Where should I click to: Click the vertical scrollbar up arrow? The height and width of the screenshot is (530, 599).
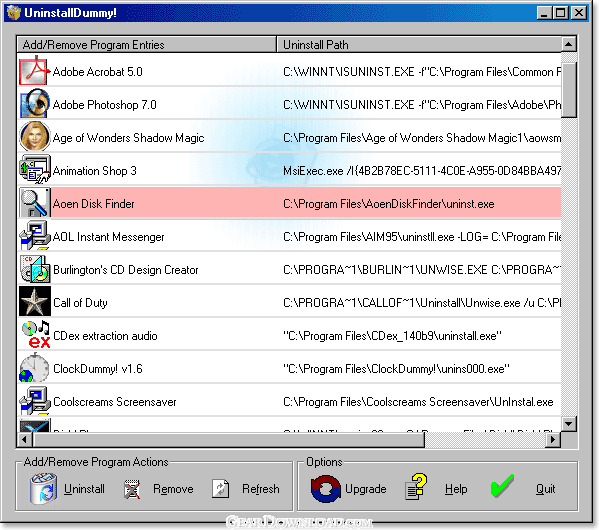coord(569,44)
